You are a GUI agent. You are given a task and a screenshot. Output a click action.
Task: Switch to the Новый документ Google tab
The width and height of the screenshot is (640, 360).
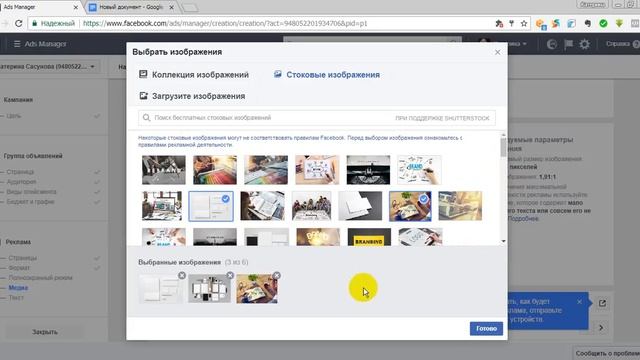(x=131, y=7)
